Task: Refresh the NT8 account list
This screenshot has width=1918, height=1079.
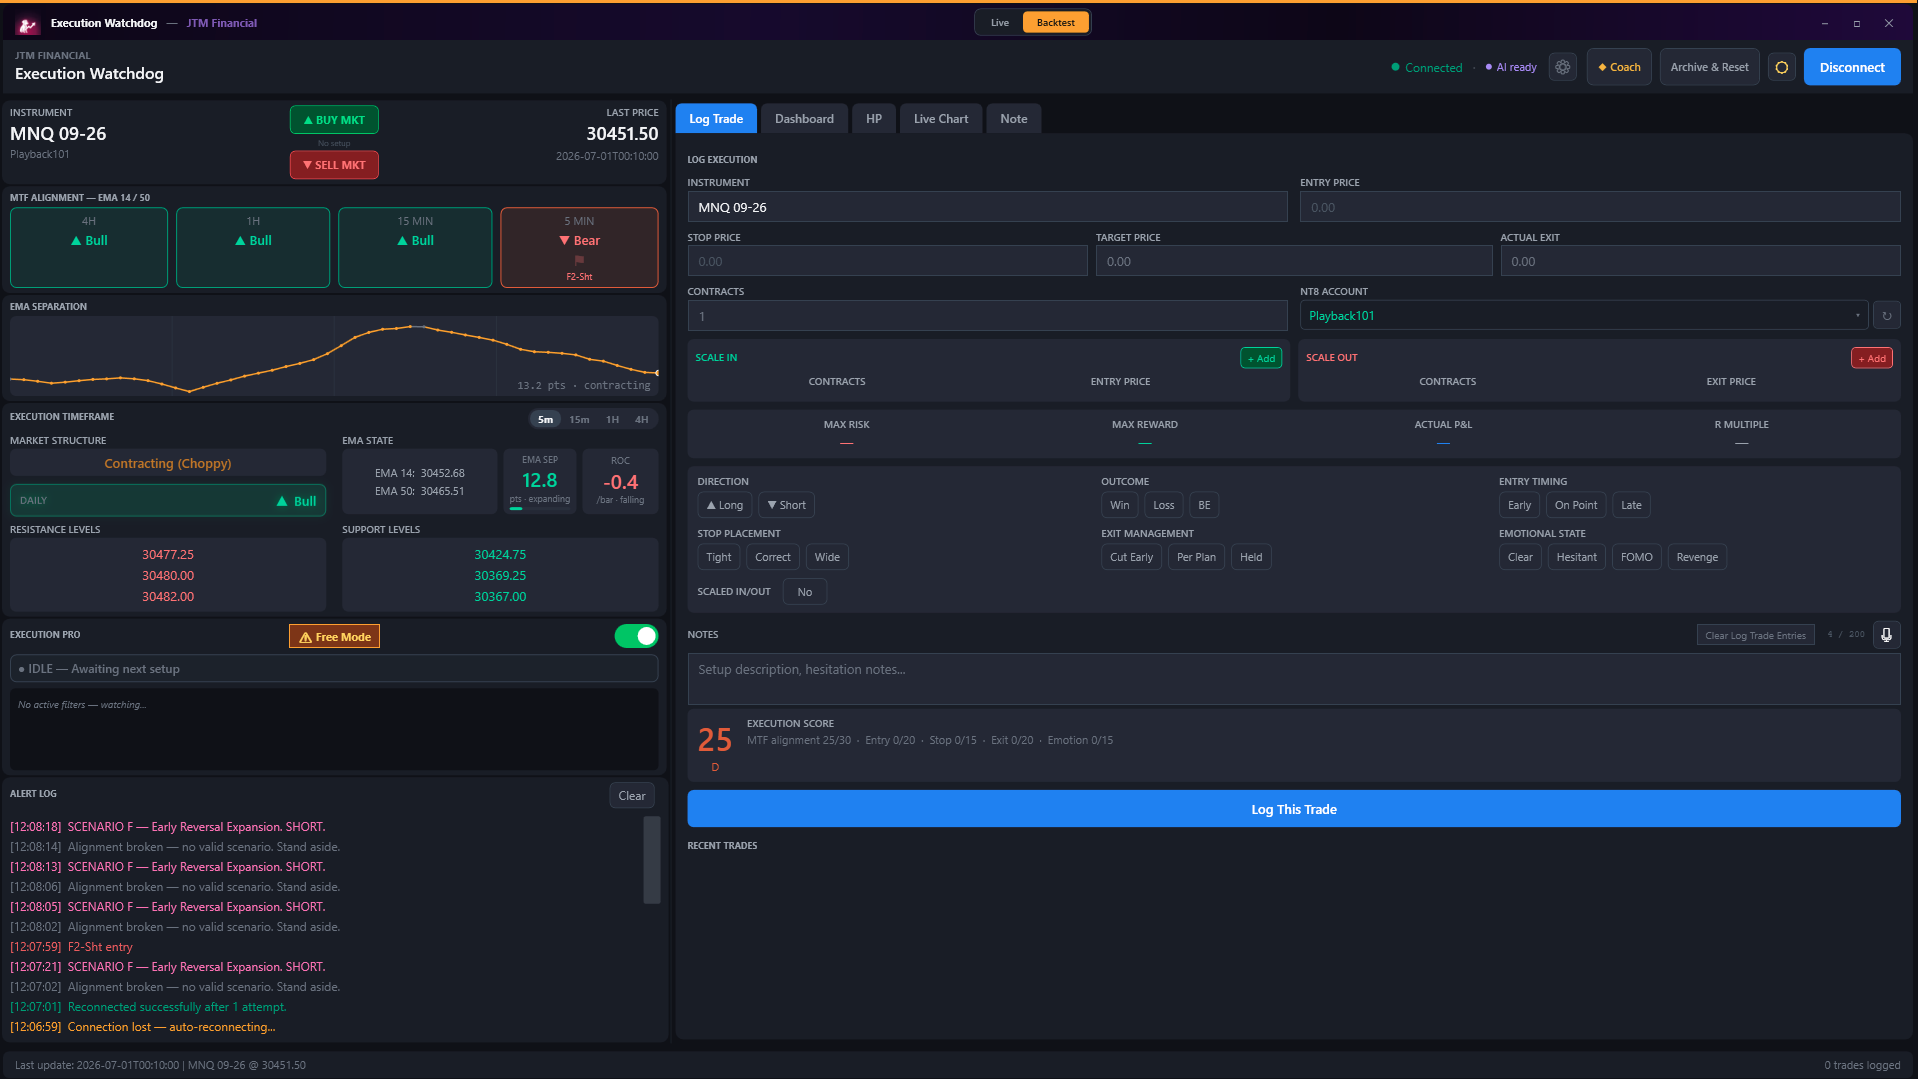Action: coord(1886,316)
